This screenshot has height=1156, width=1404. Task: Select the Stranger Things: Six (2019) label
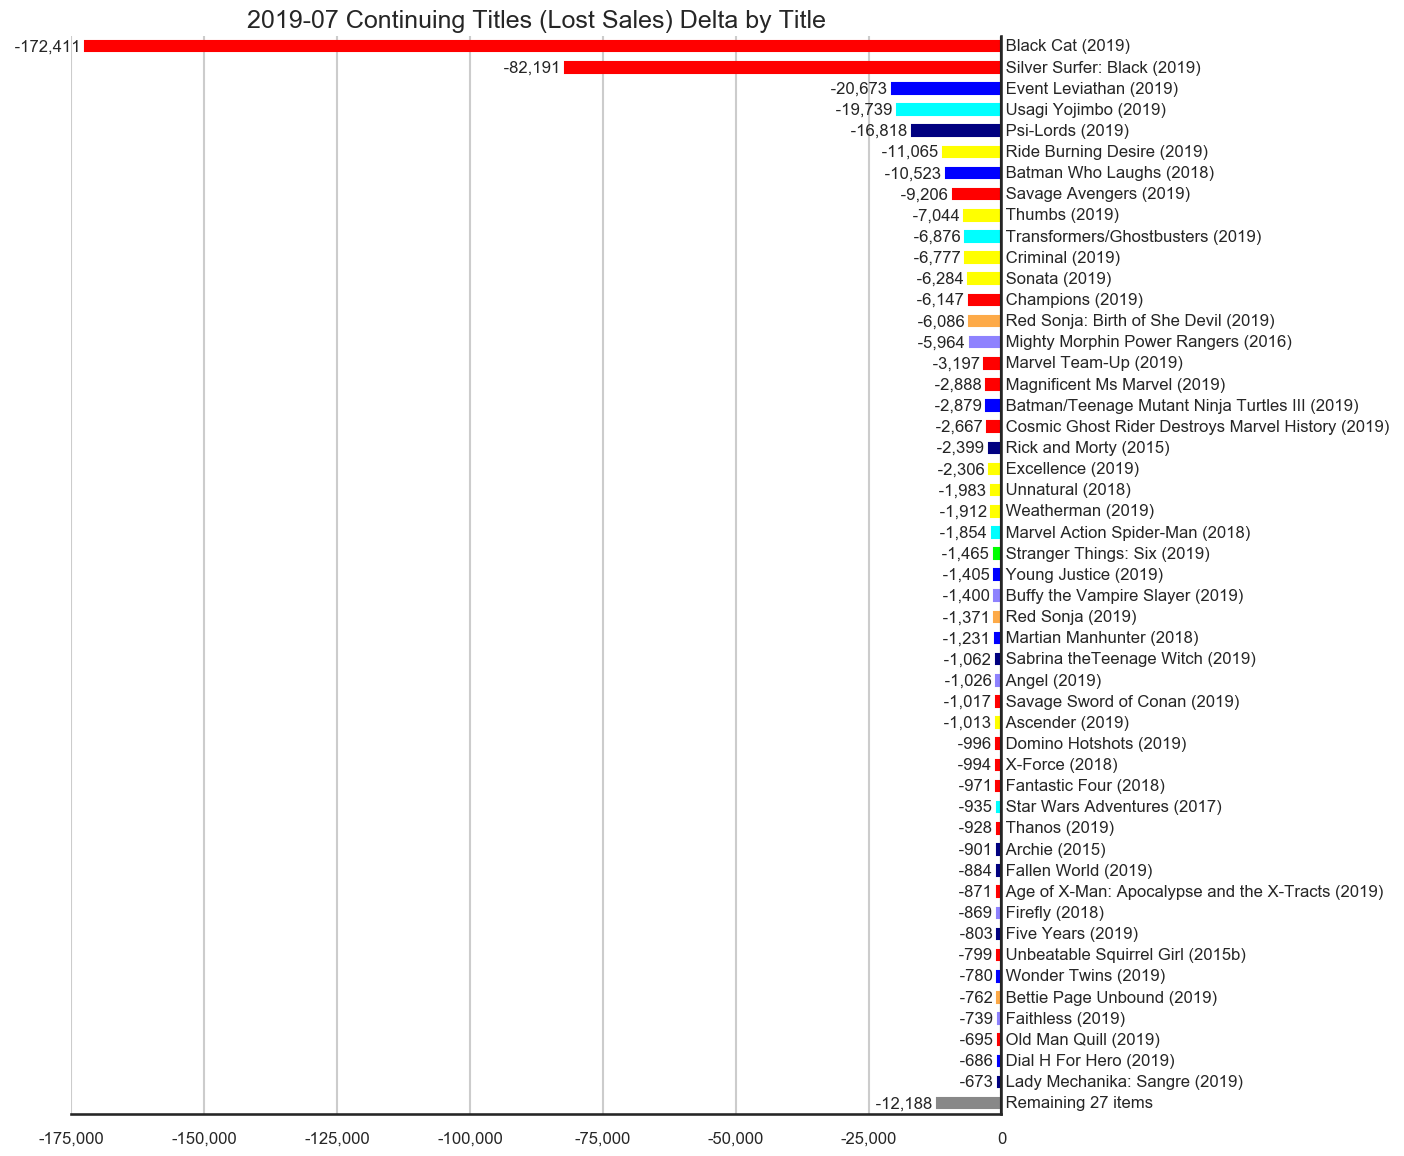tap(1107, 554)
